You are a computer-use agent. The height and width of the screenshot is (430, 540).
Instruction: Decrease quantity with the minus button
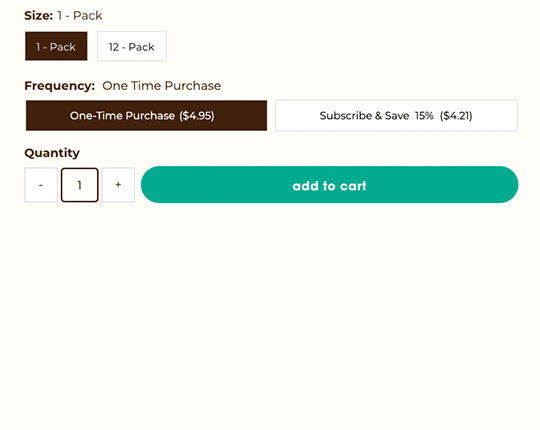pyautogui.click(x=41, y=185)
